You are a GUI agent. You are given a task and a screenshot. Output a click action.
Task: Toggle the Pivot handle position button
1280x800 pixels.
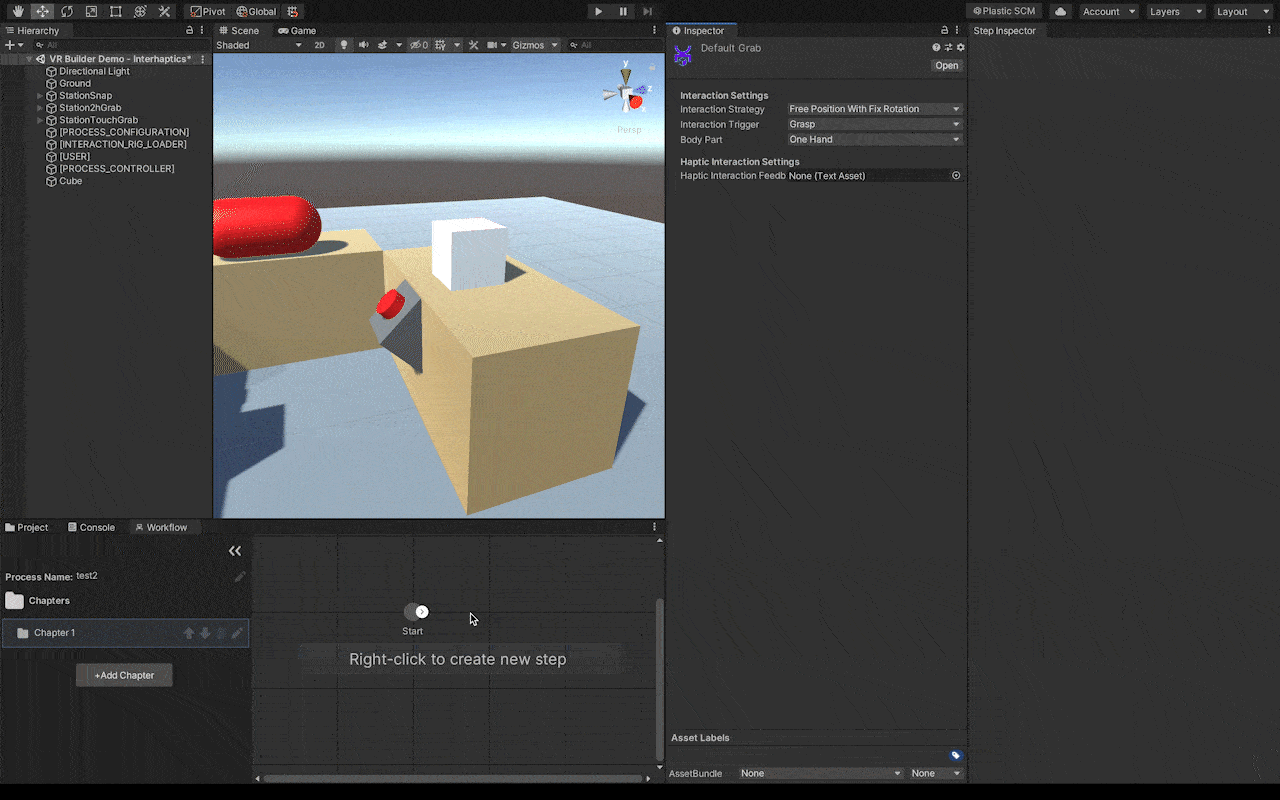click(x=208, y=11)
